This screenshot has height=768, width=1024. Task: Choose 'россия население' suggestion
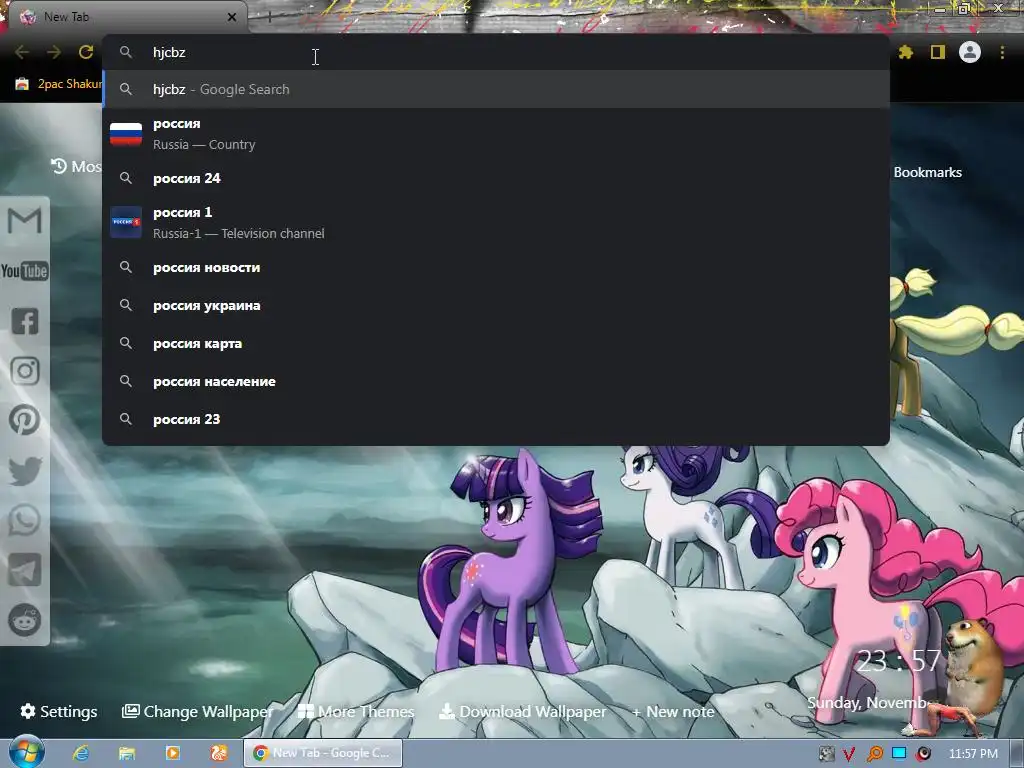[x=496, y=381]
